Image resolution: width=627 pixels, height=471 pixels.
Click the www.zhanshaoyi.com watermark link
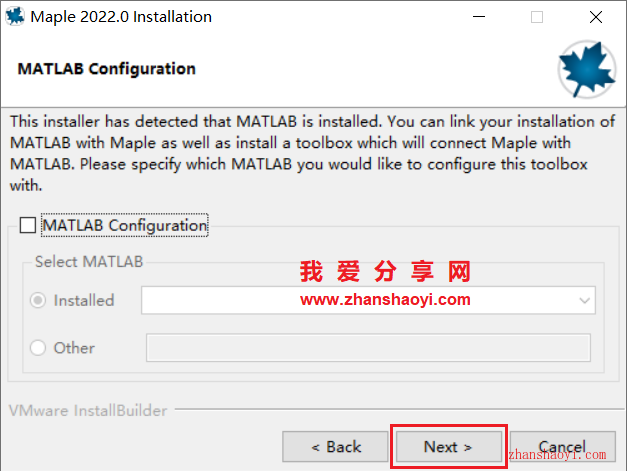point(385,299)
